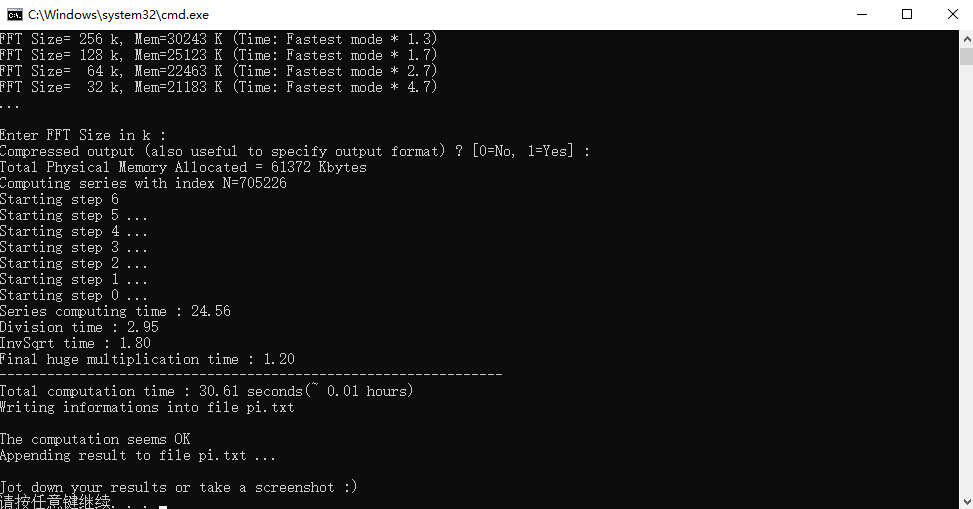973x509 pixels.
Task: Click the blinking cursor at the prompt end
Action: point(163,507)
